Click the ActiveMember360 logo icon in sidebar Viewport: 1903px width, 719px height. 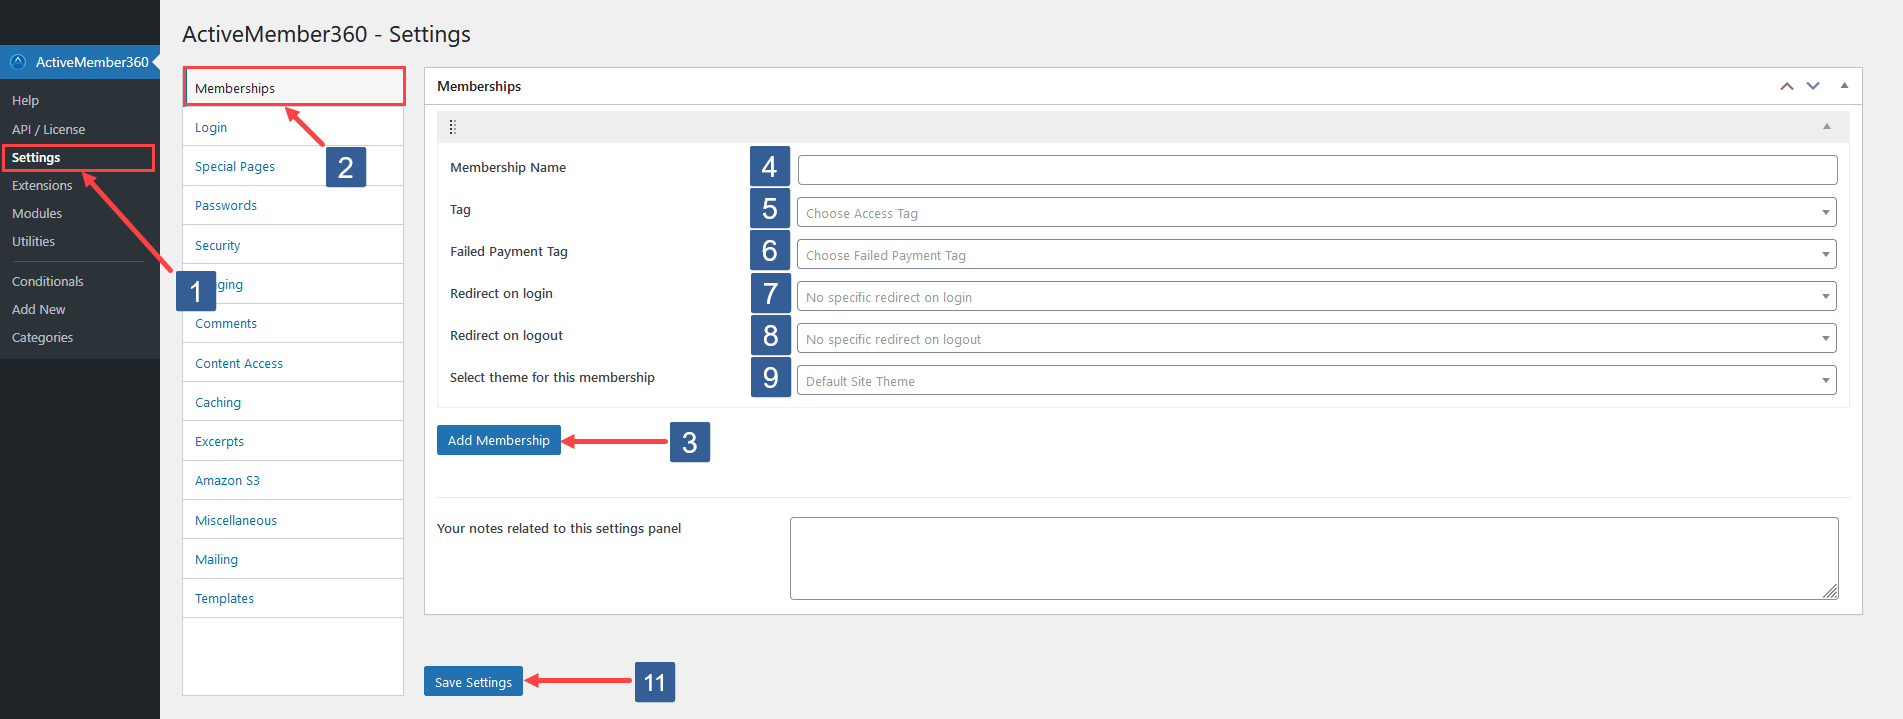point(18,61)
